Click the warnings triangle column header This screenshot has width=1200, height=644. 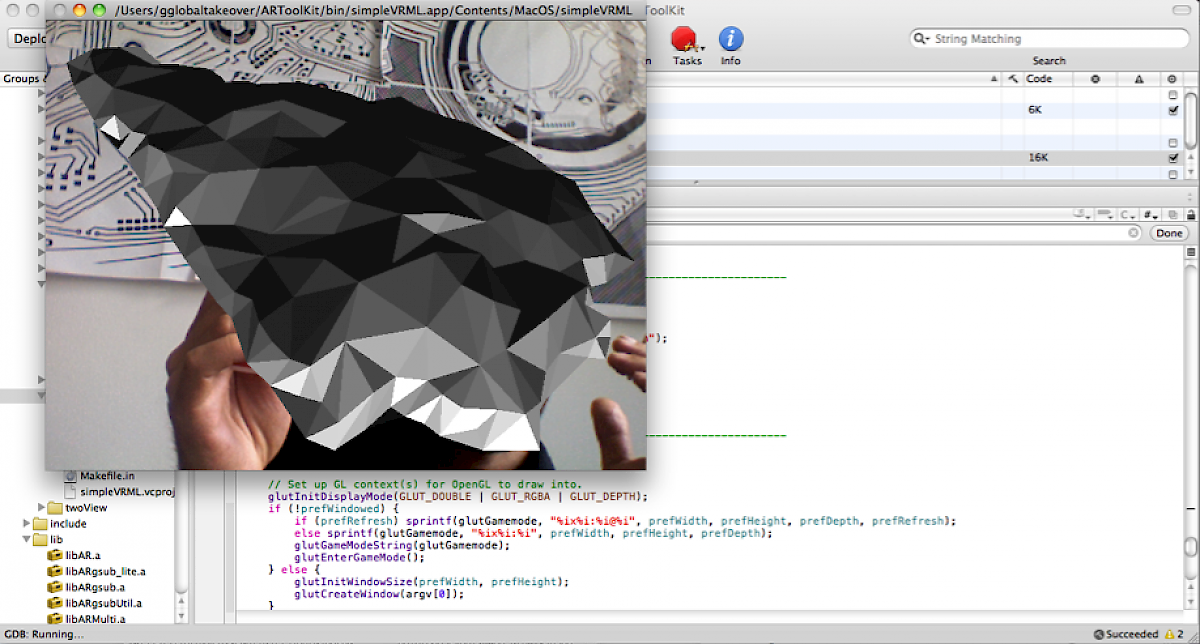tap(1138, 79)
